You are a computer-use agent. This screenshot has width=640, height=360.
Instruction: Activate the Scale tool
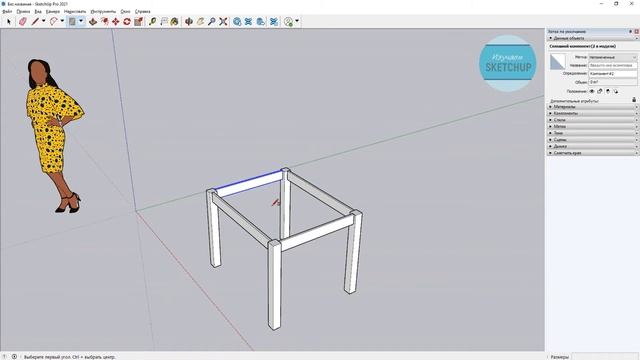click(138, 22)
